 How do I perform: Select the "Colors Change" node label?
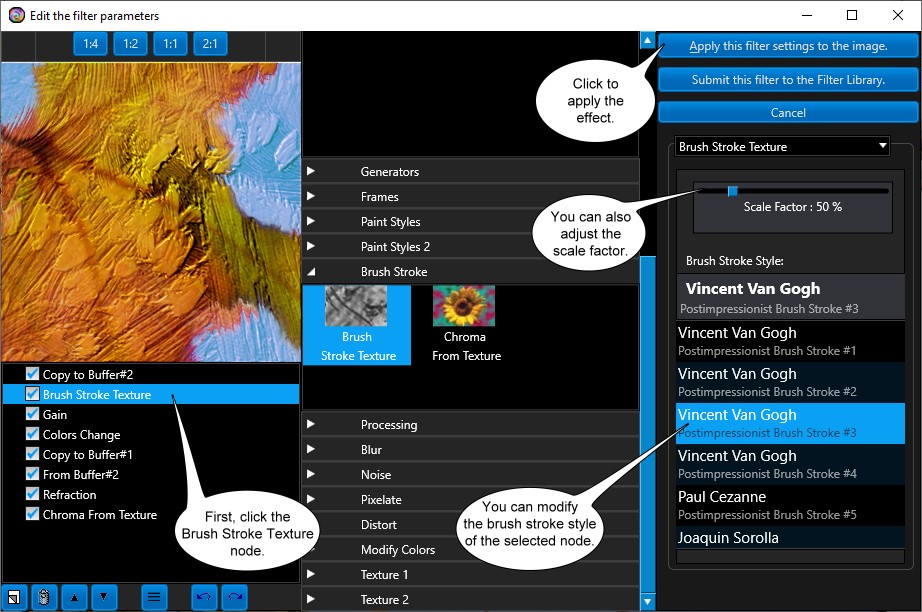(82, 434)
